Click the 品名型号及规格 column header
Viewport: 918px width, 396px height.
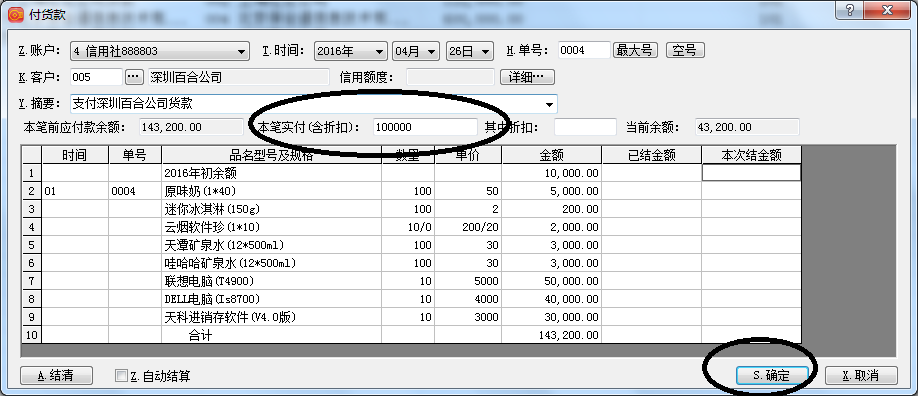[x=272, y=155]
